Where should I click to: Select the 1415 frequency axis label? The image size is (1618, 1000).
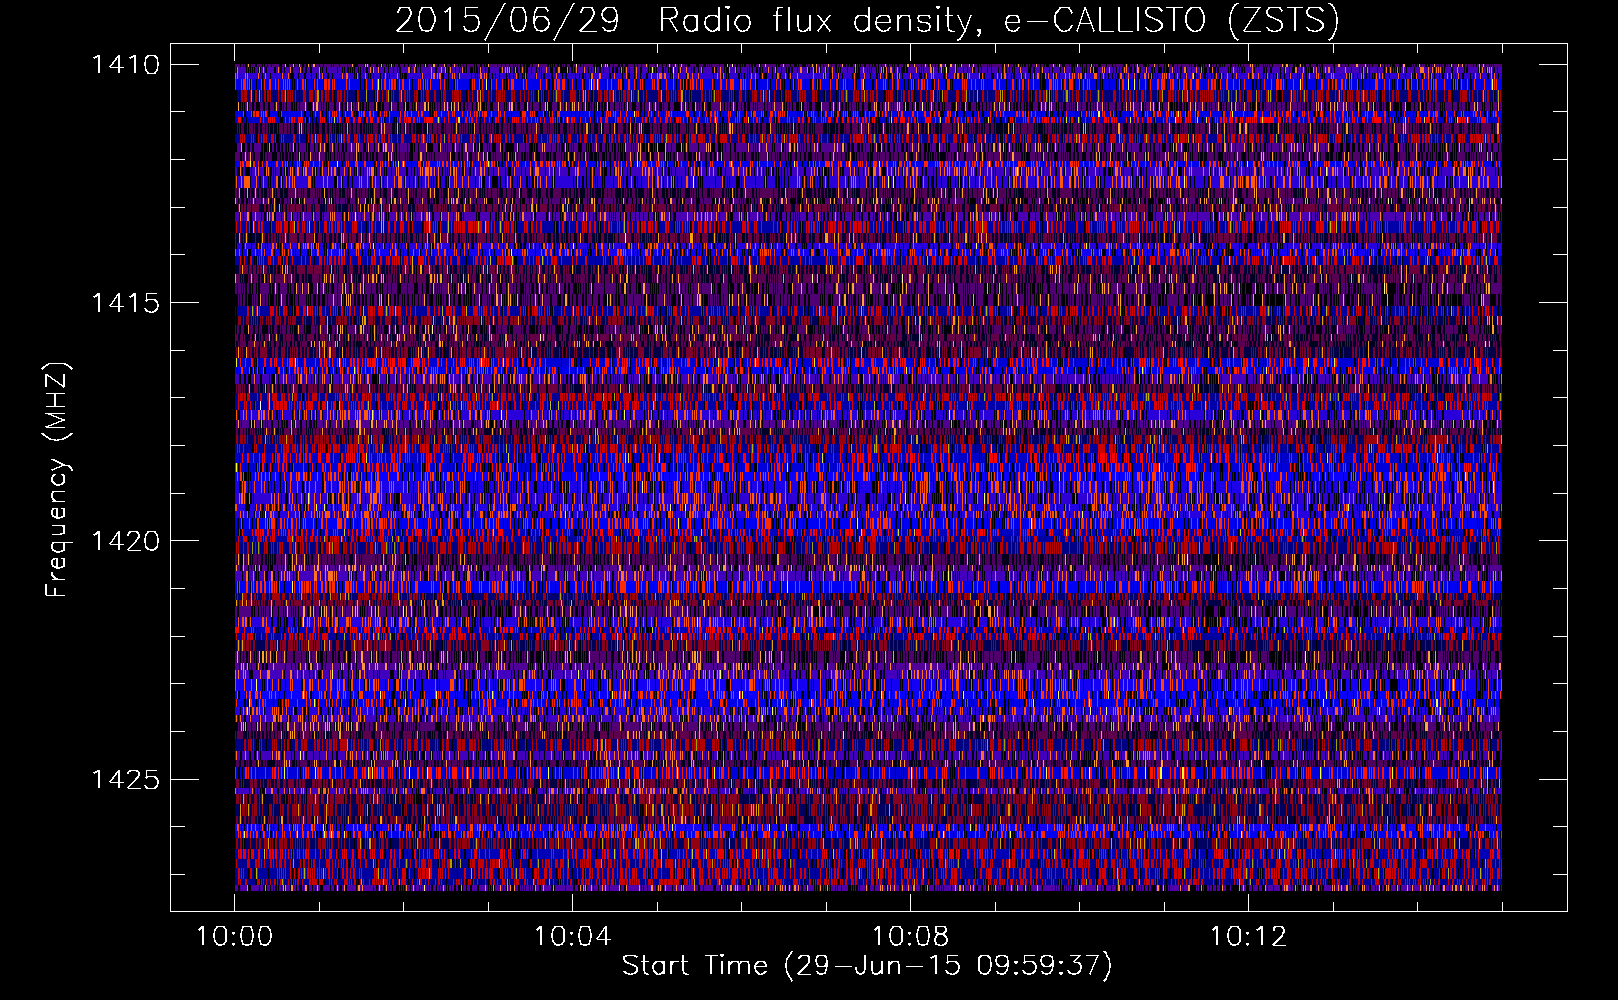click(x=124, y=303)
